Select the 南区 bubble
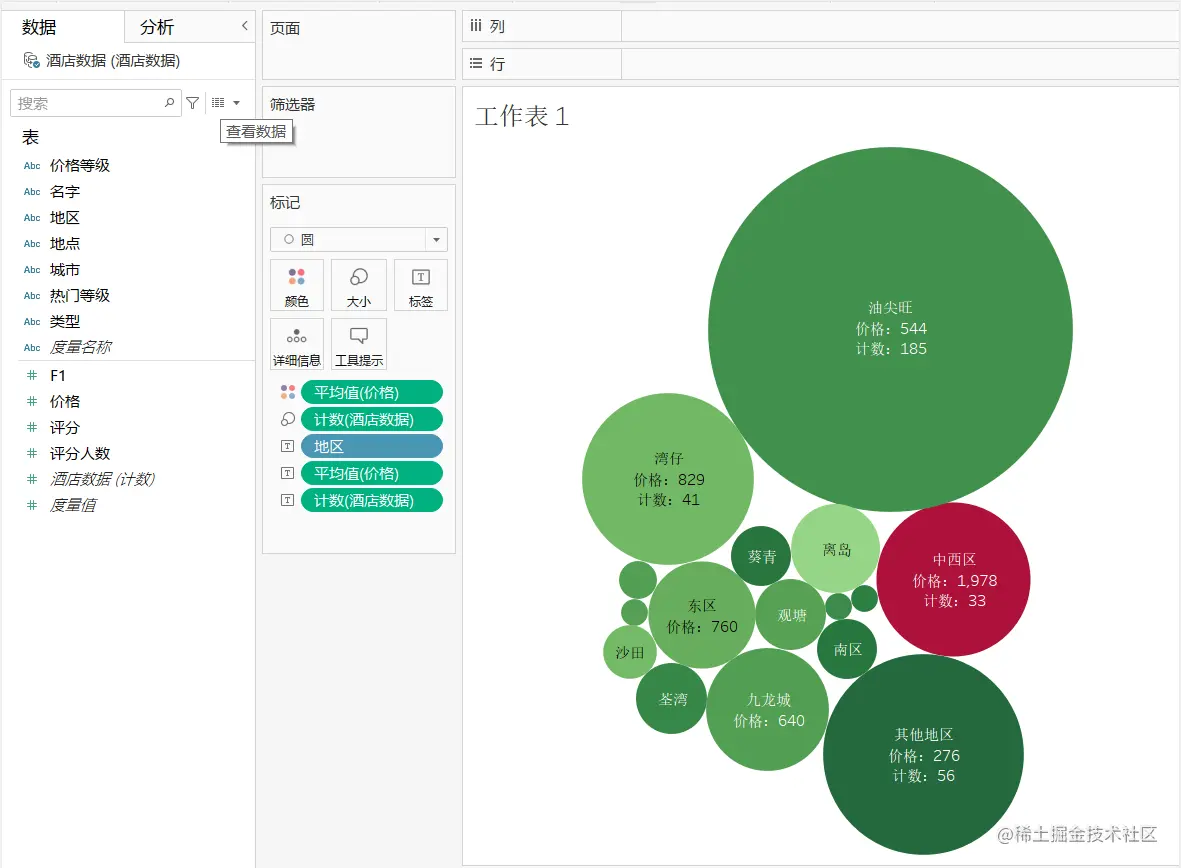 847,649
